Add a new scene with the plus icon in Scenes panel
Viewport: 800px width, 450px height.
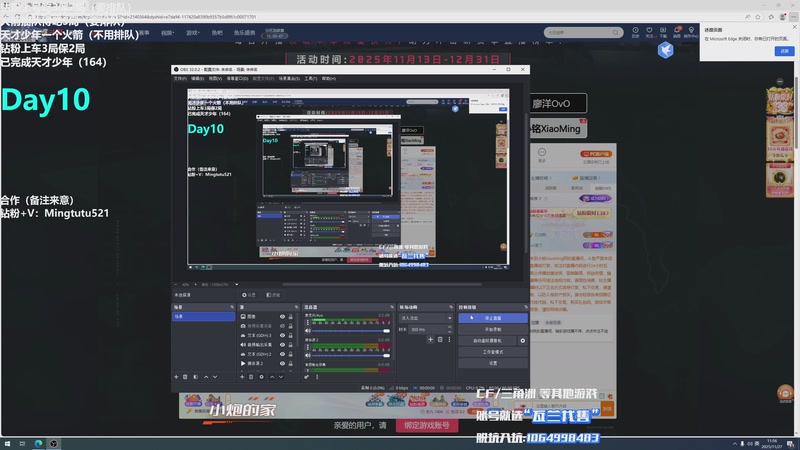coord(176,377)
